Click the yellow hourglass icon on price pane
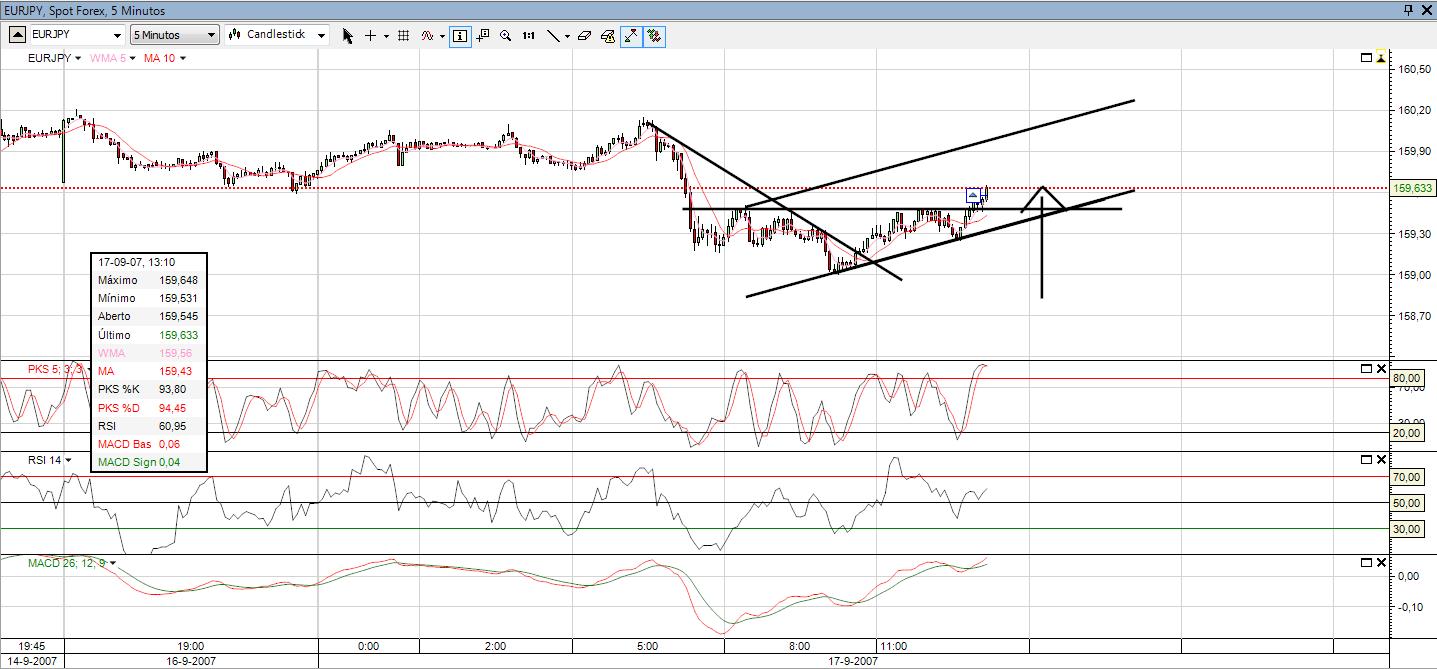1437x669 pixels. click(x=1381, y=58)
